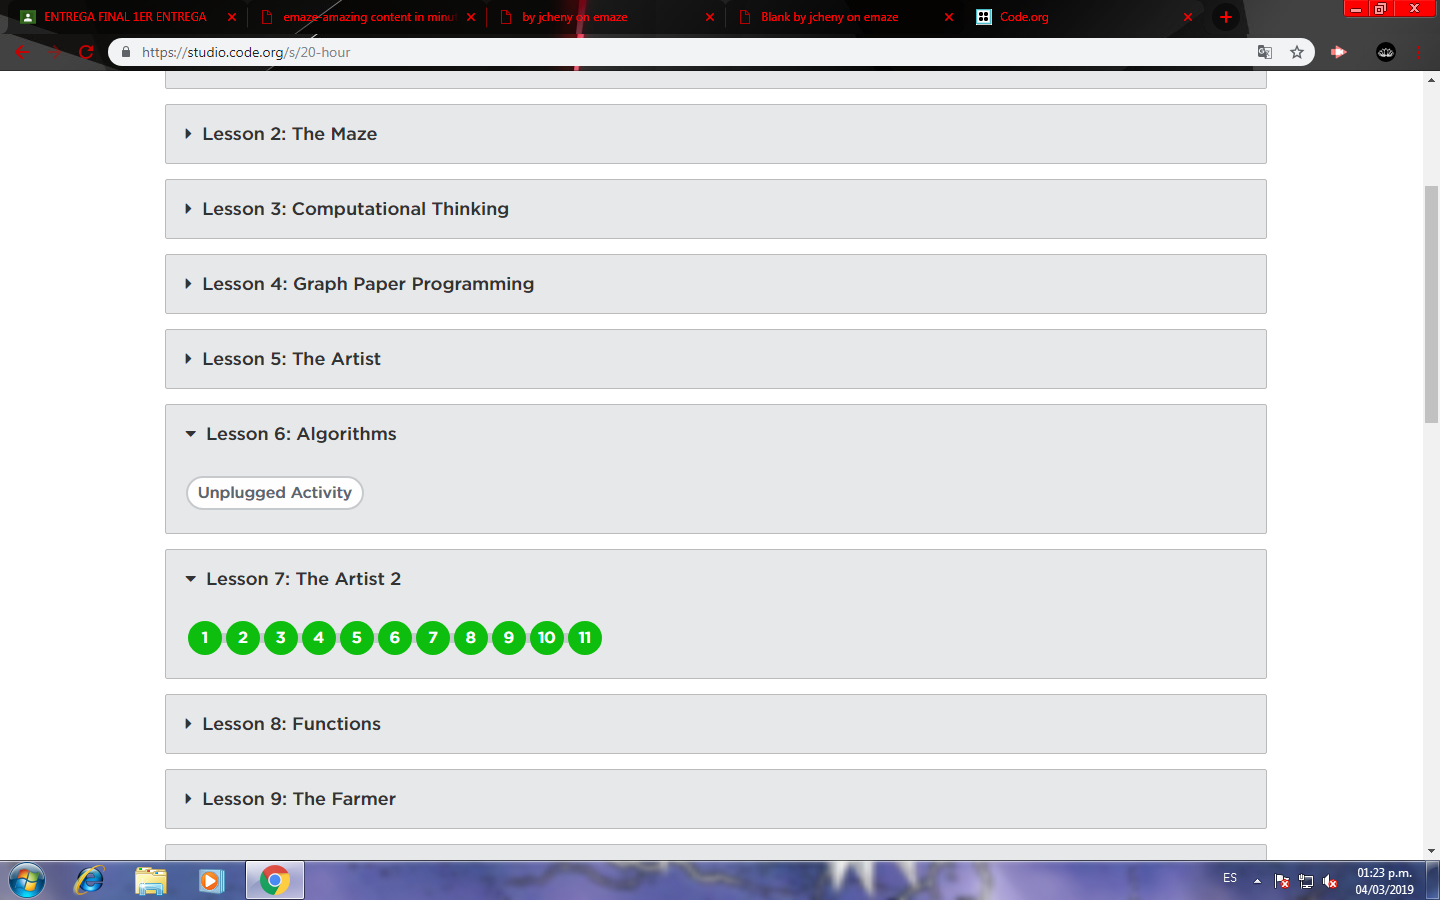The image size is (1440, 900).
Task: Reload the page
Action: pyautogui.click(x=87, y=52)
